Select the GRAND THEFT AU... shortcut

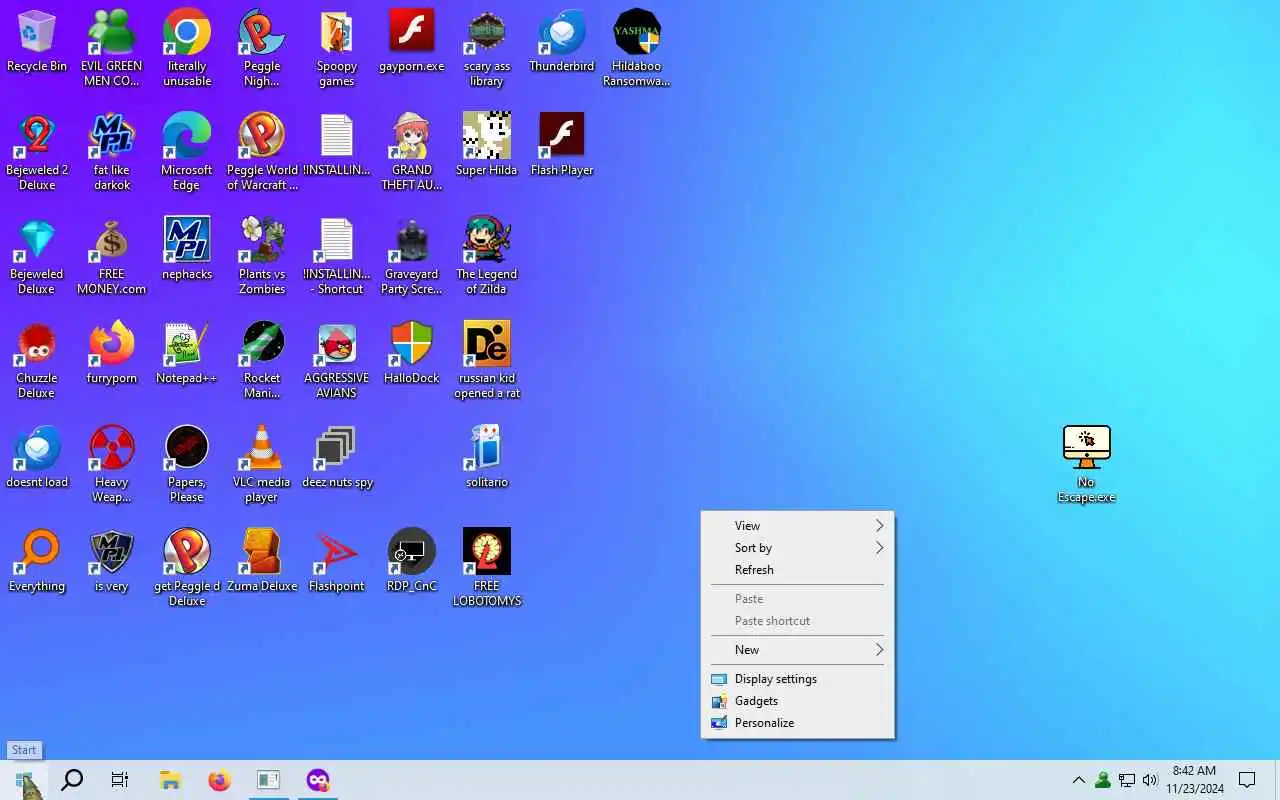pyautogui.click(x=412, y=152)
